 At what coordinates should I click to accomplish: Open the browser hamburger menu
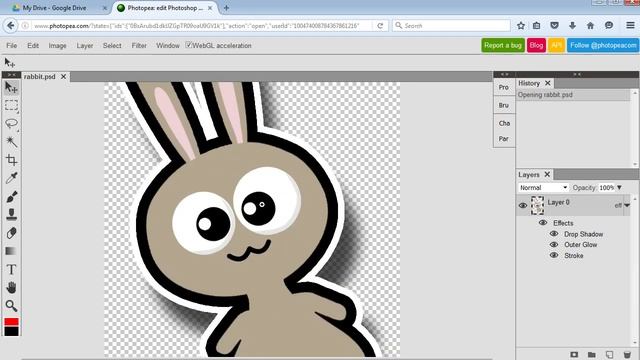(x=630, y=26)
